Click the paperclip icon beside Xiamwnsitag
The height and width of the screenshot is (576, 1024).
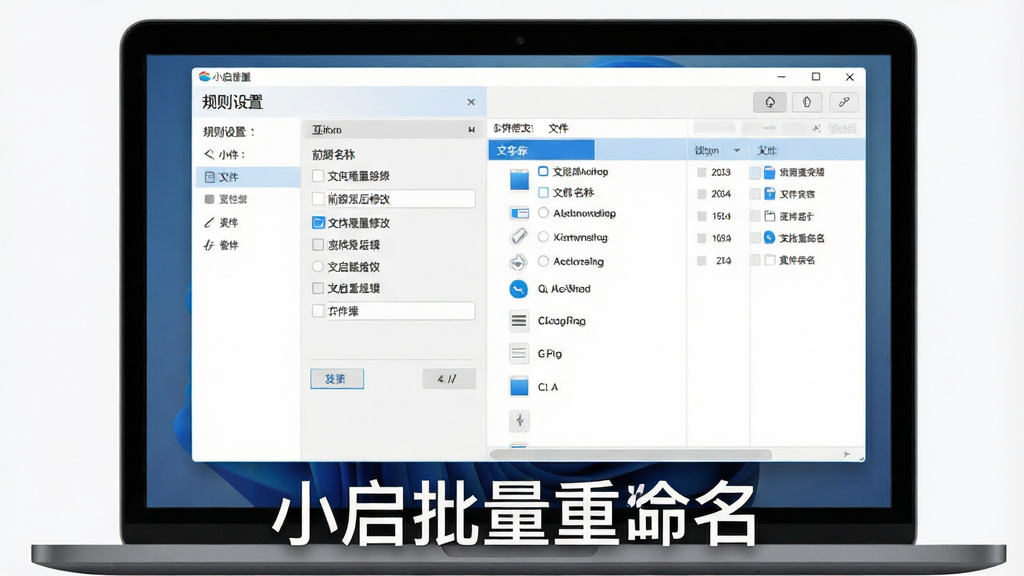pos(519,236)
